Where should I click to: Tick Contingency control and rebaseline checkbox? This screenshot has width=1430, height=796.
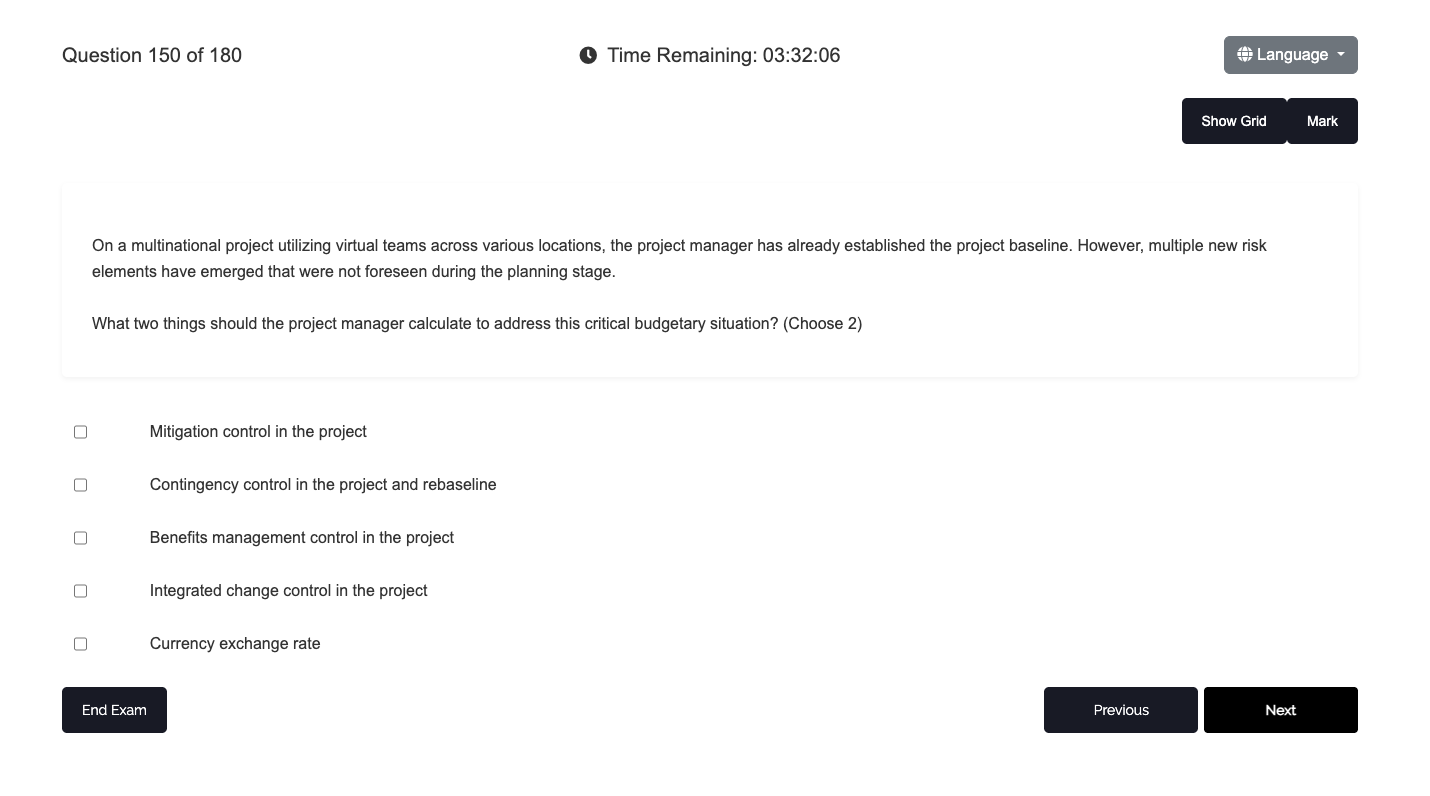tap(81, 485)
